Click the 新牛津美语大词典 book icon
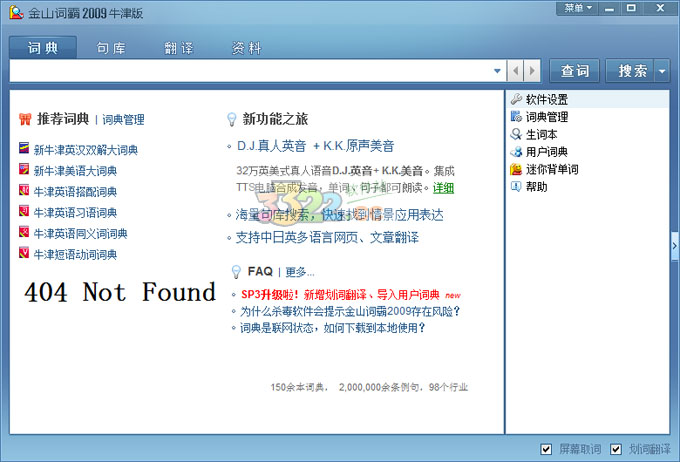The image size is (680, 462). tap(24, 169)
